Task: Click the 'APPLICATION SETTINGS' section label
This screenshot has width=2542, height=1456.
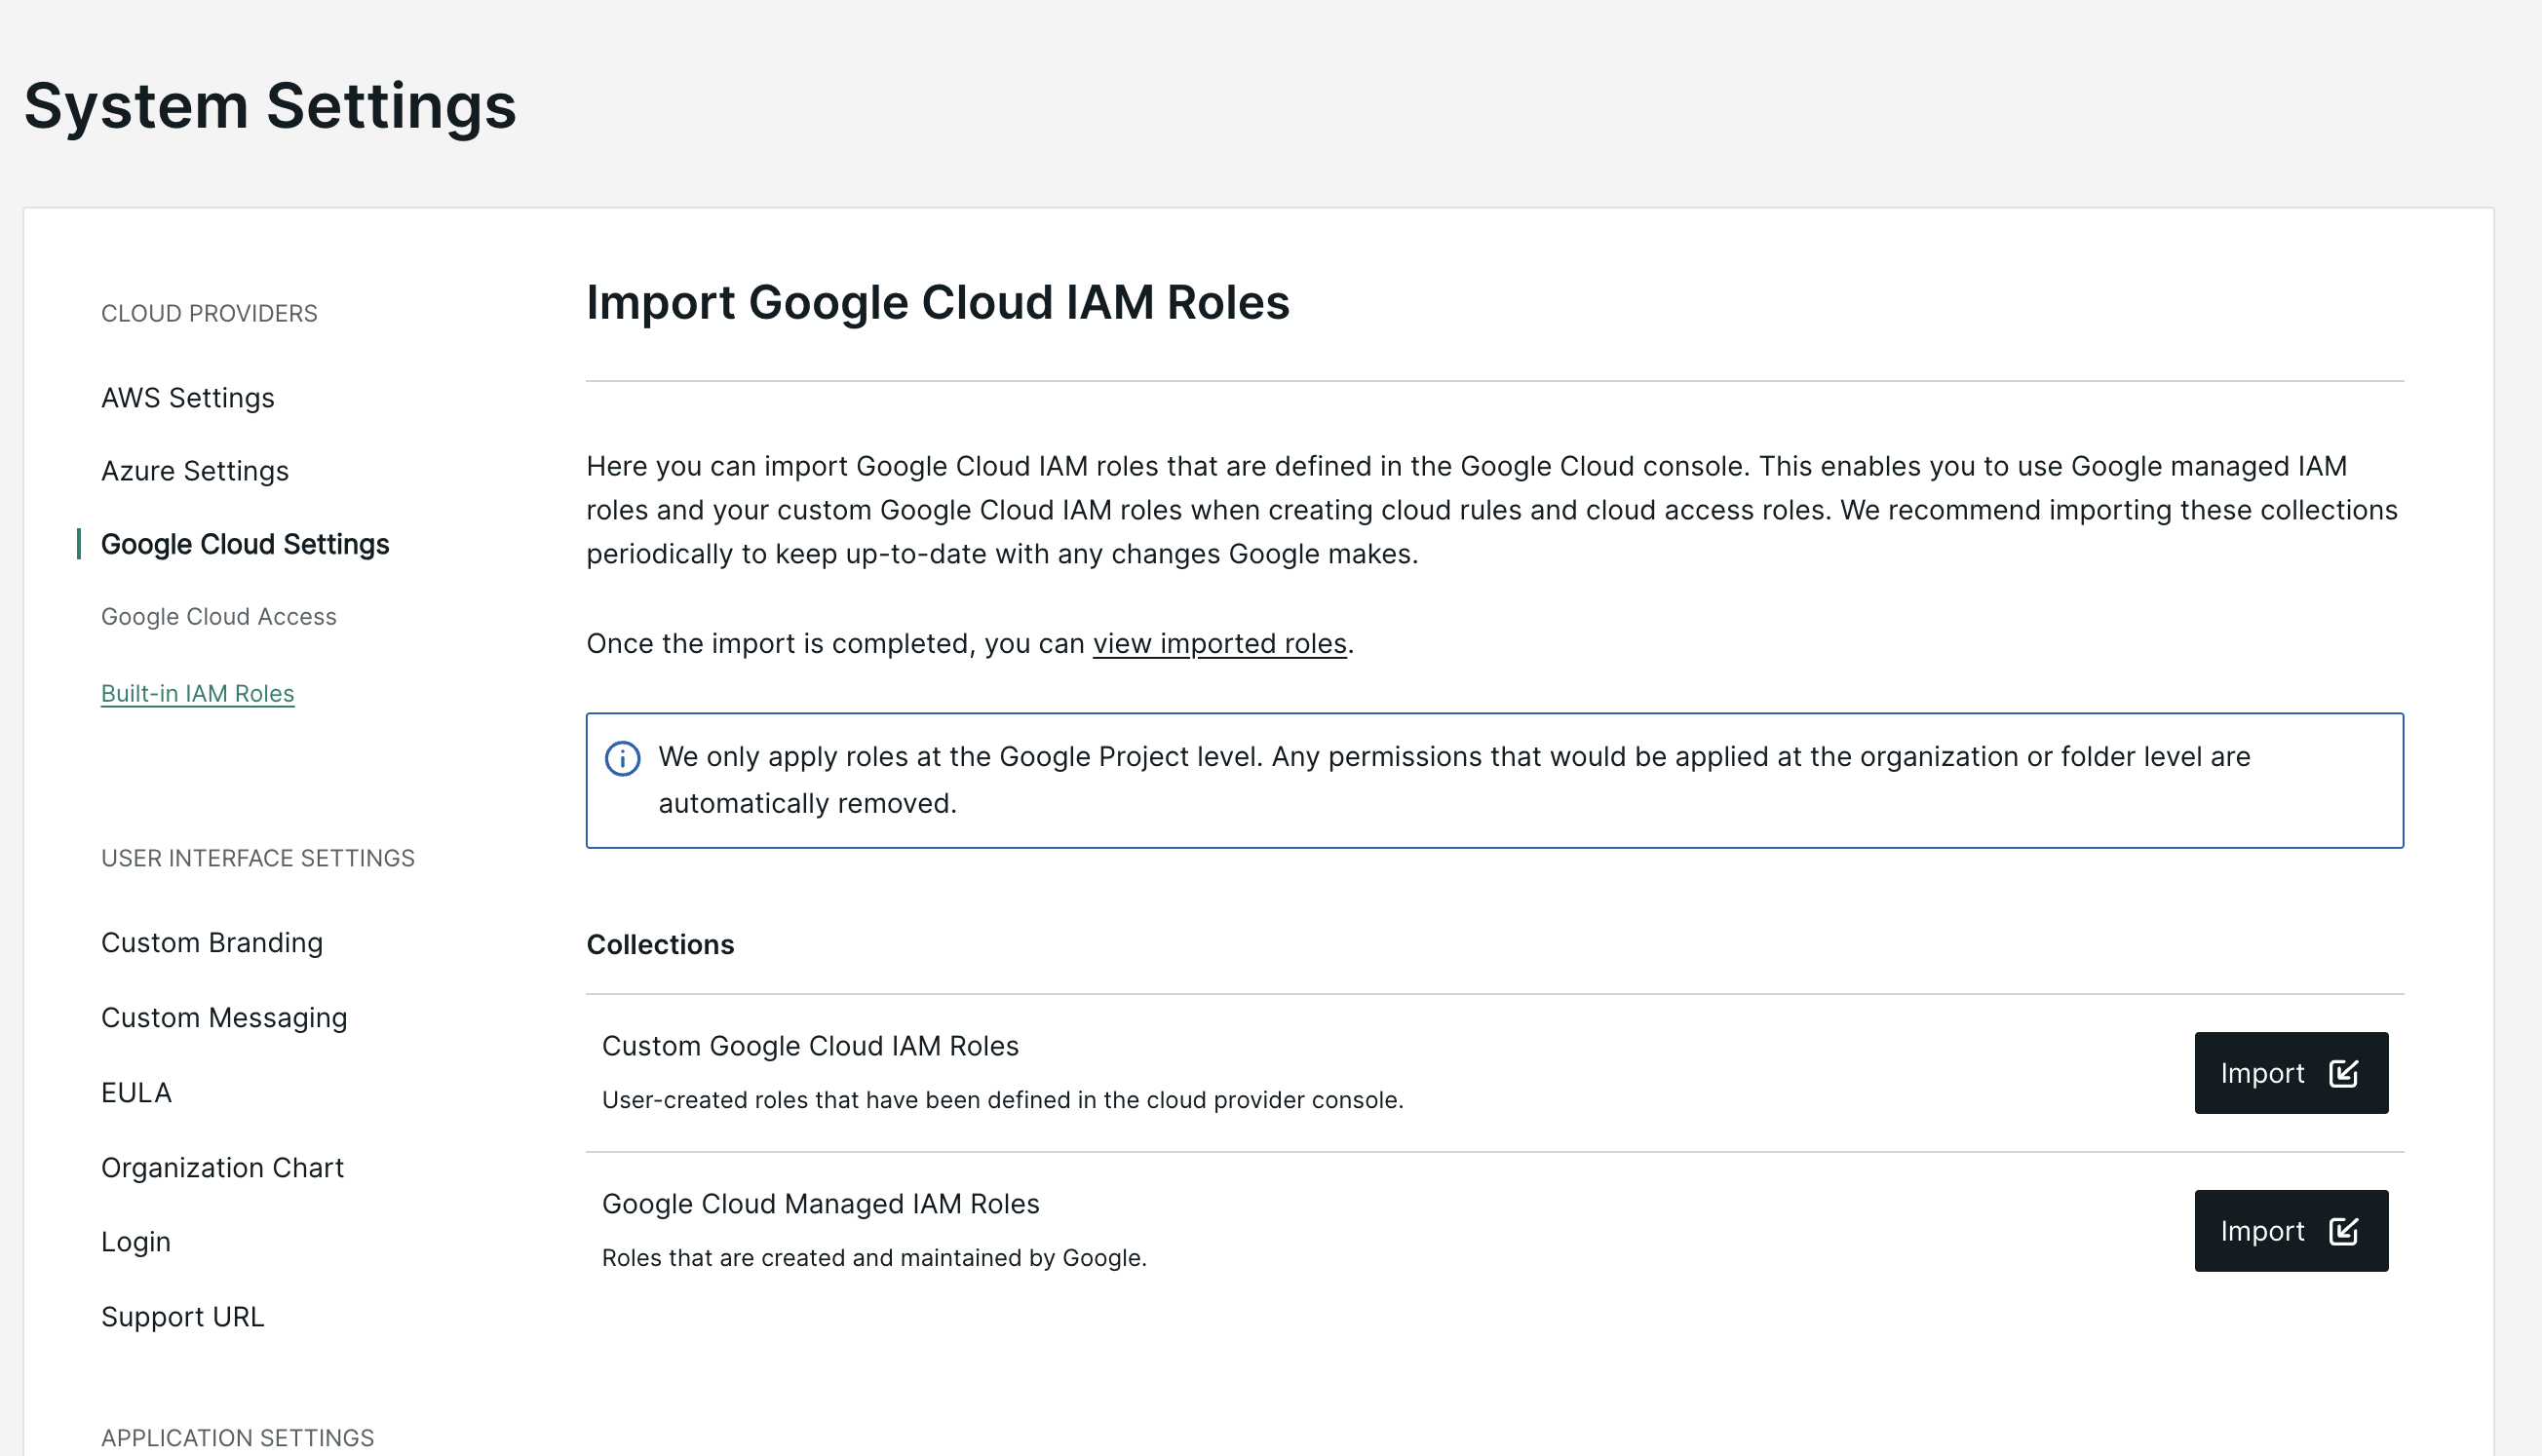Action: pyautogui.click(x=238, y=1438)
